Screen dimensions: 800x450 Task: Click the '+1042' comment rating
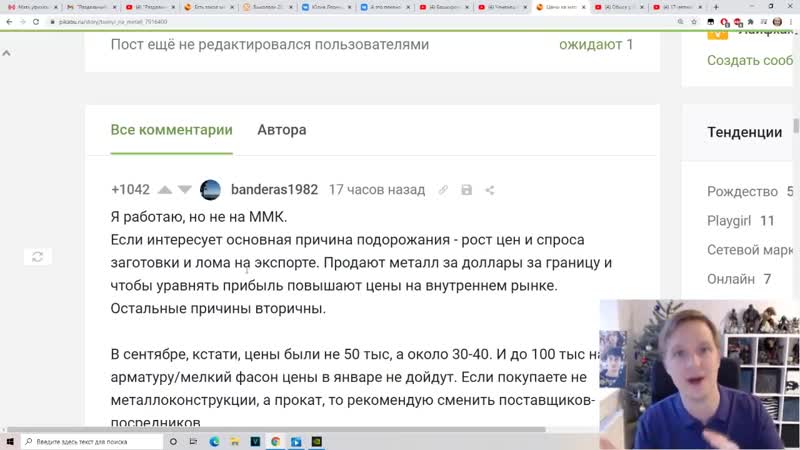point(131,190)
